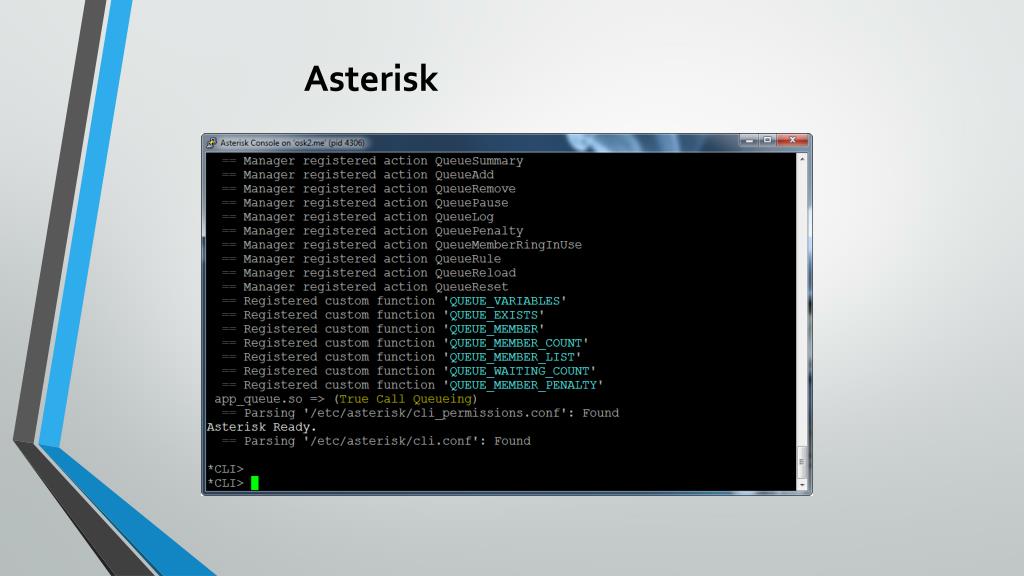Viewport: 1024px width, 576px height.
Task: Click the console scrollbar thumb
Action: [802, 462]
